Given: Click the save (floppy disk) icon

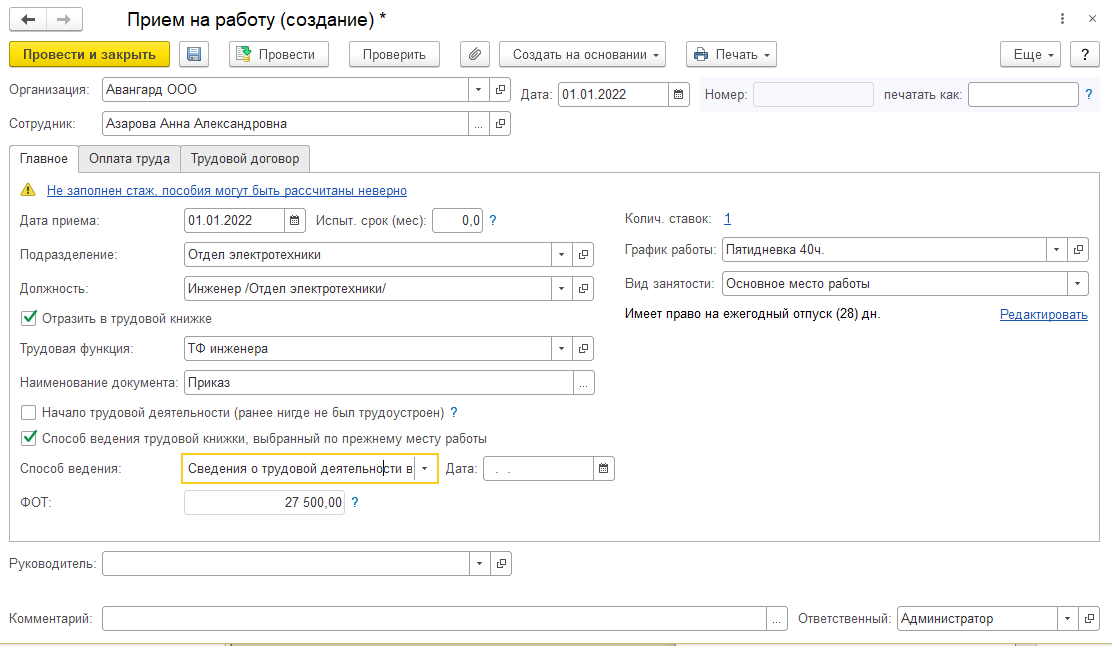Looking at the screenshot, I should (x=194, y=54).
